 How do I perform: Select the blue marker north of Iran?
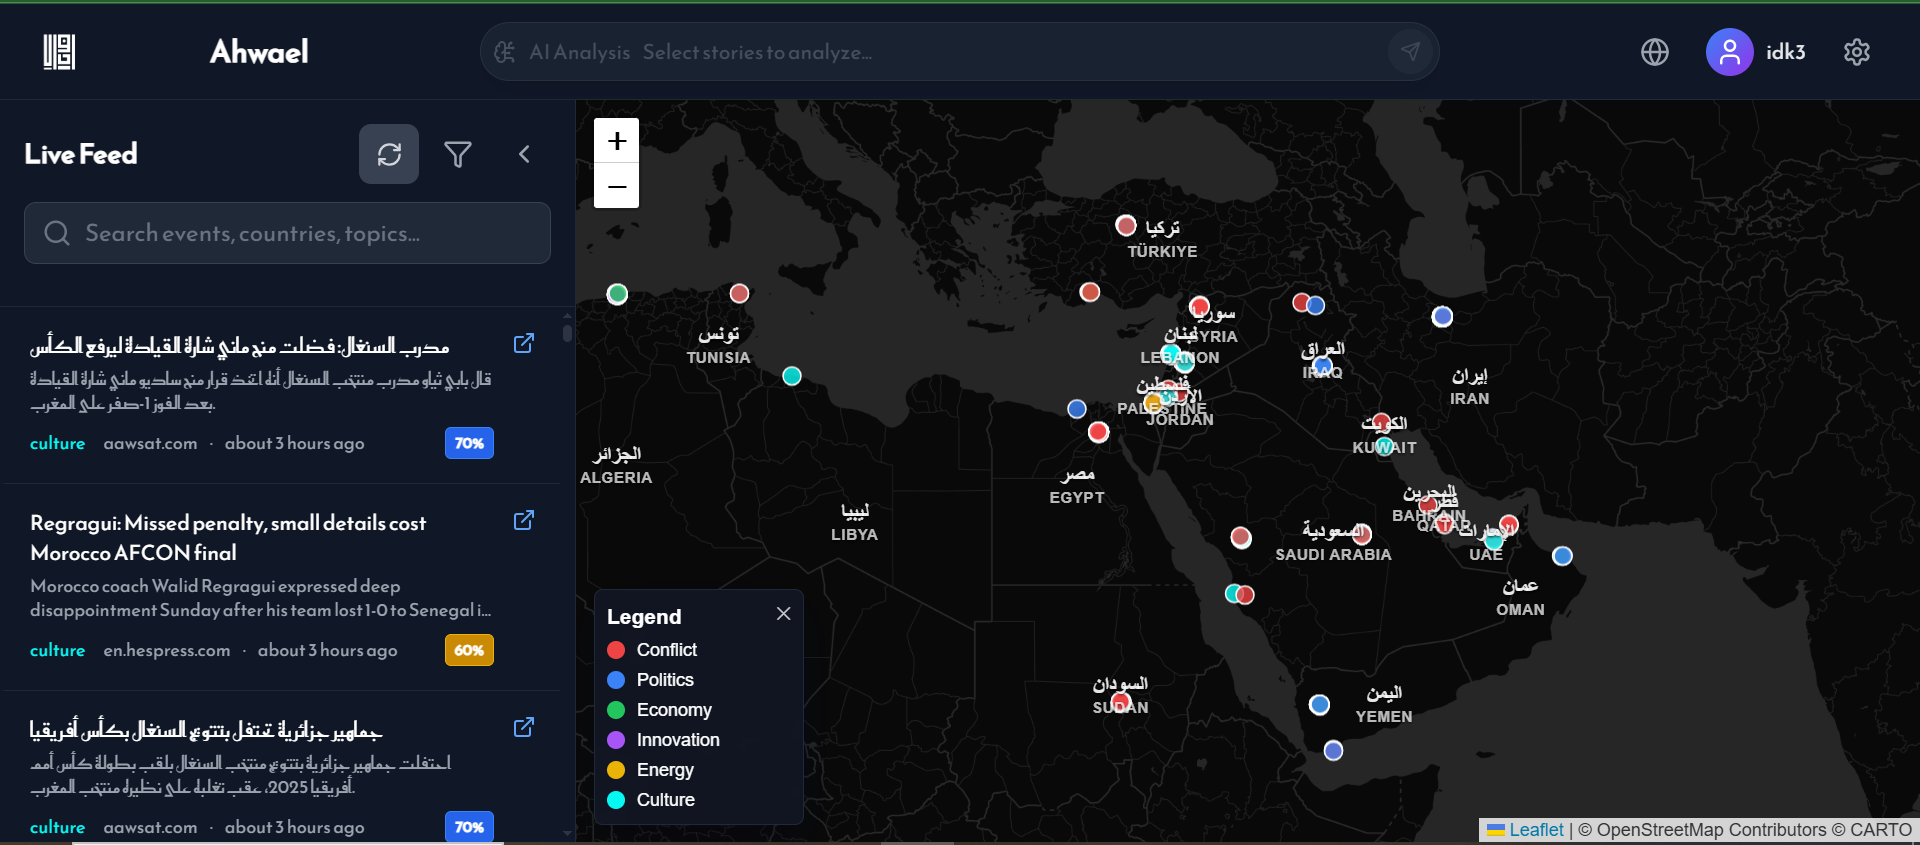[x=1442, y=316]
